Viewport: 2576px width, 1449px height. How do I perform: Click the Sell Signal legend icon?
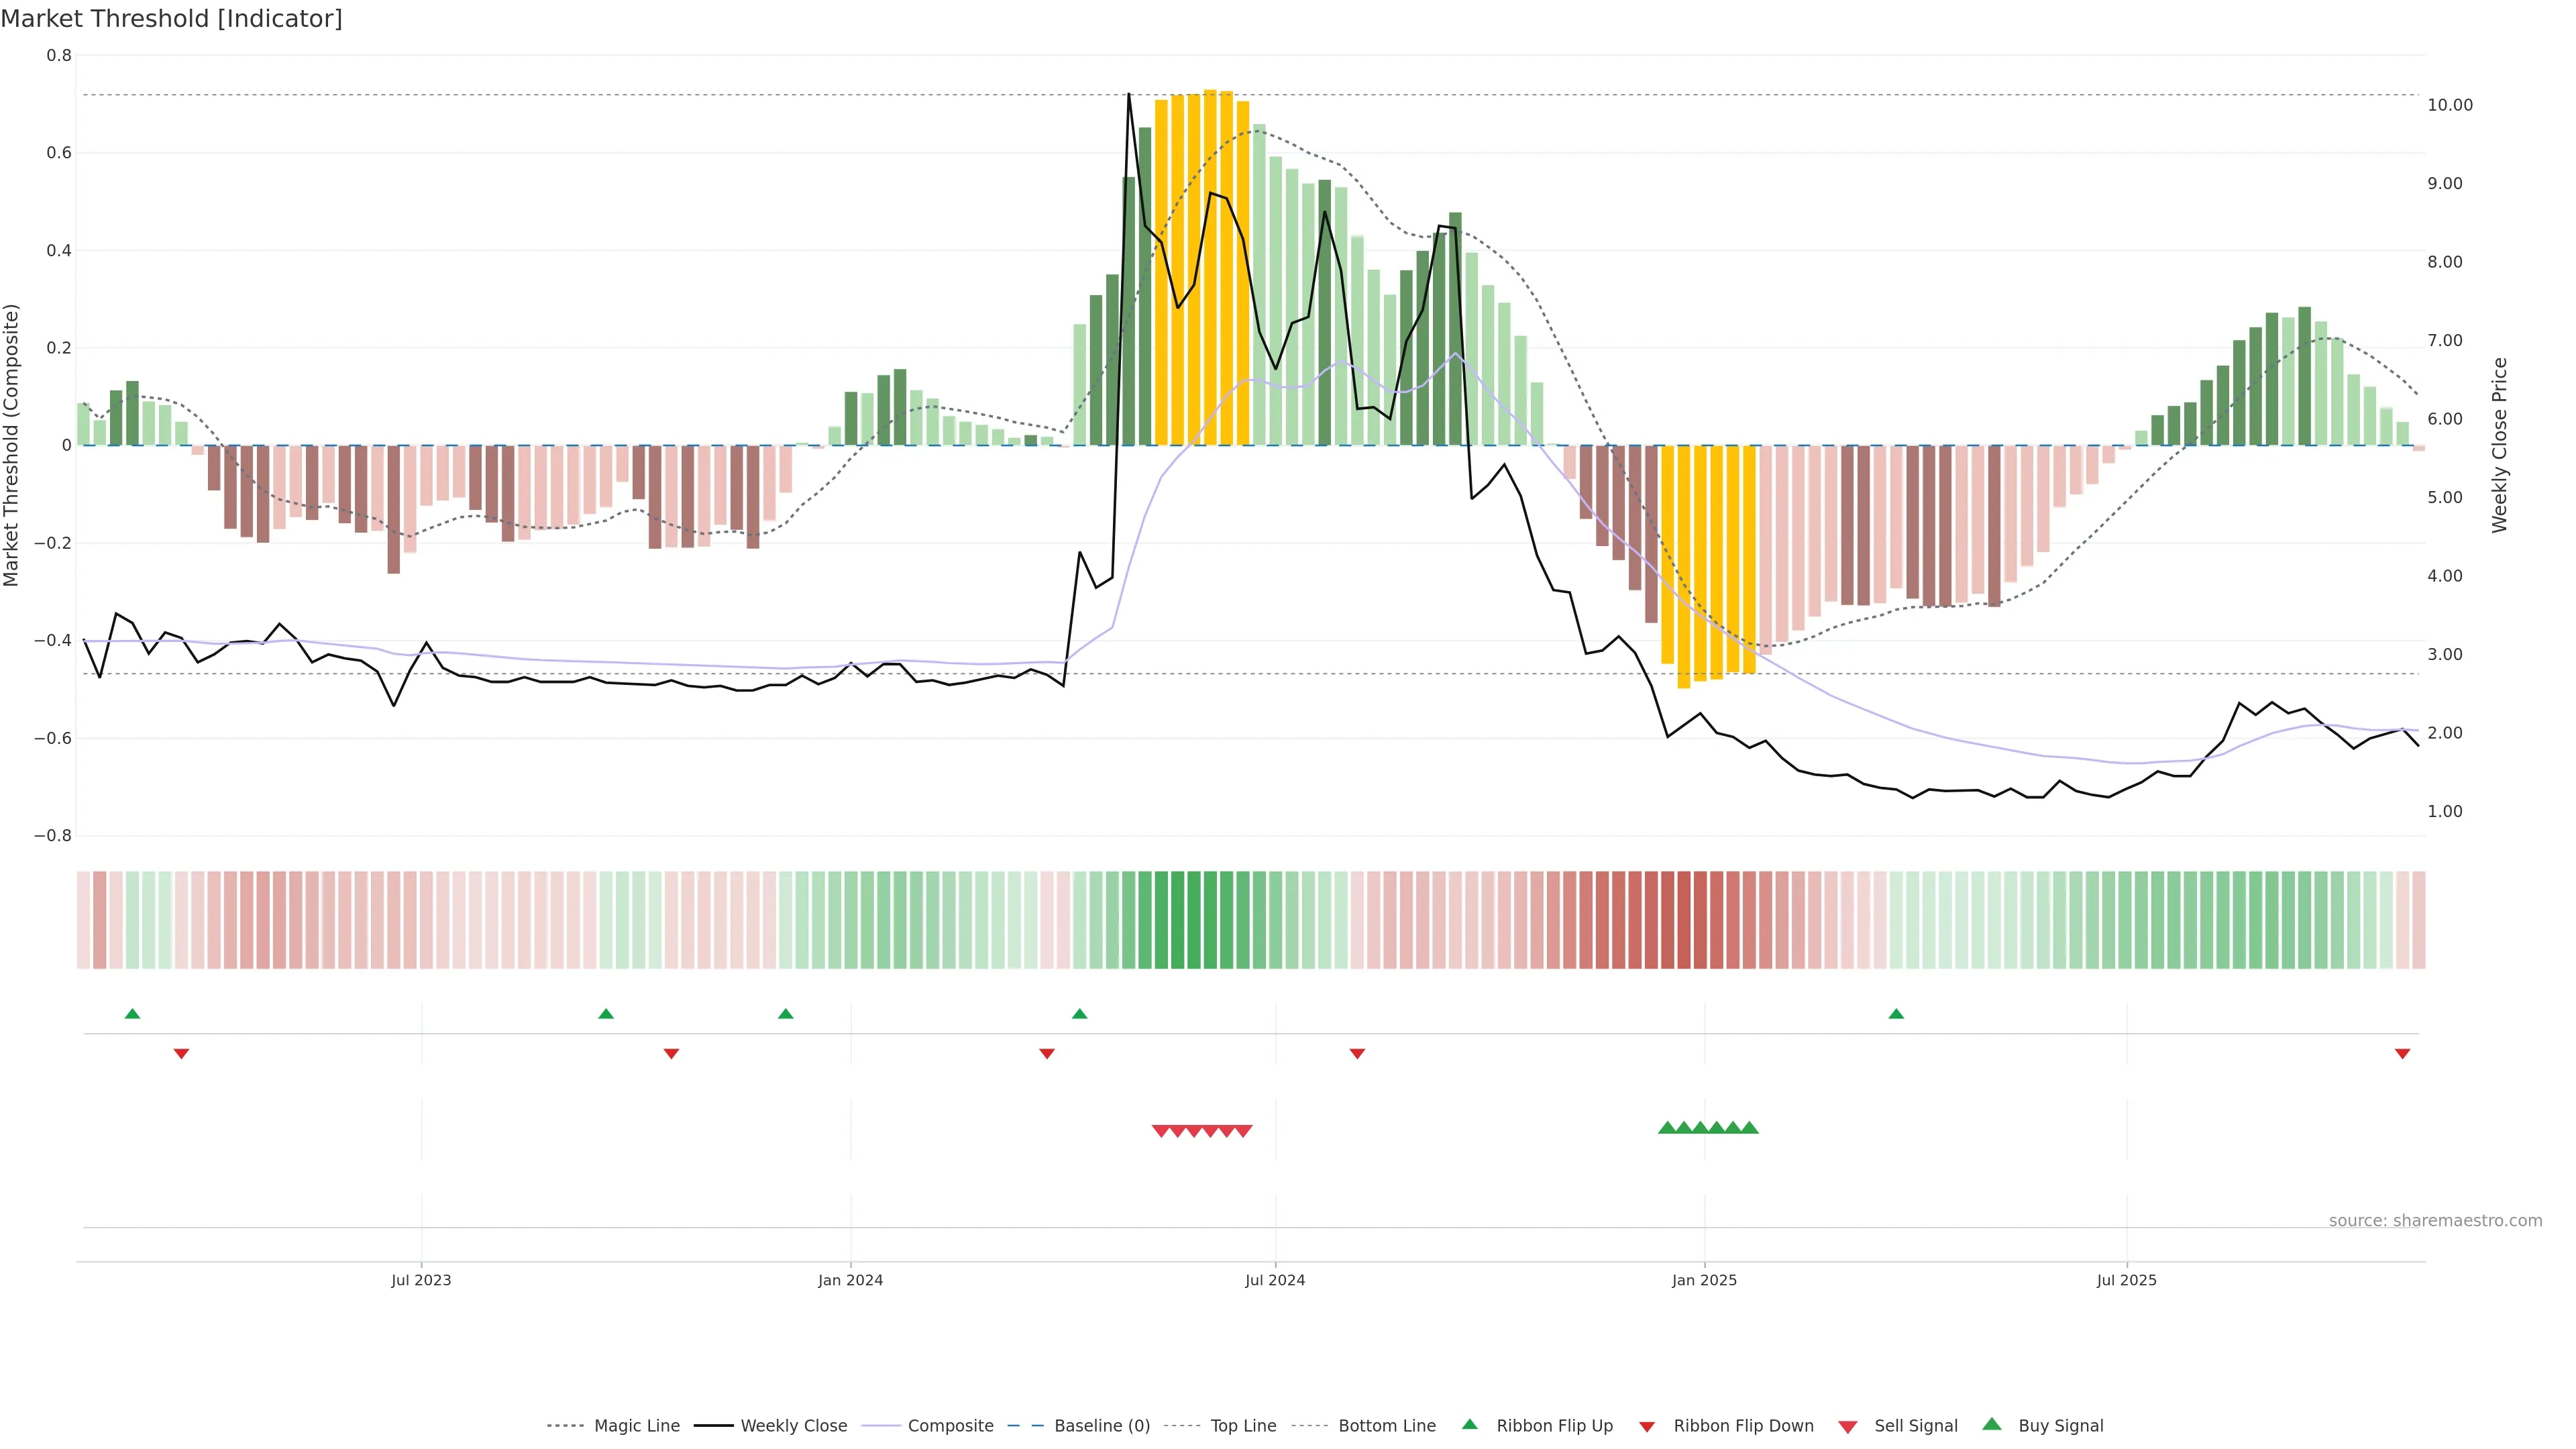tap(1848, 1426)
